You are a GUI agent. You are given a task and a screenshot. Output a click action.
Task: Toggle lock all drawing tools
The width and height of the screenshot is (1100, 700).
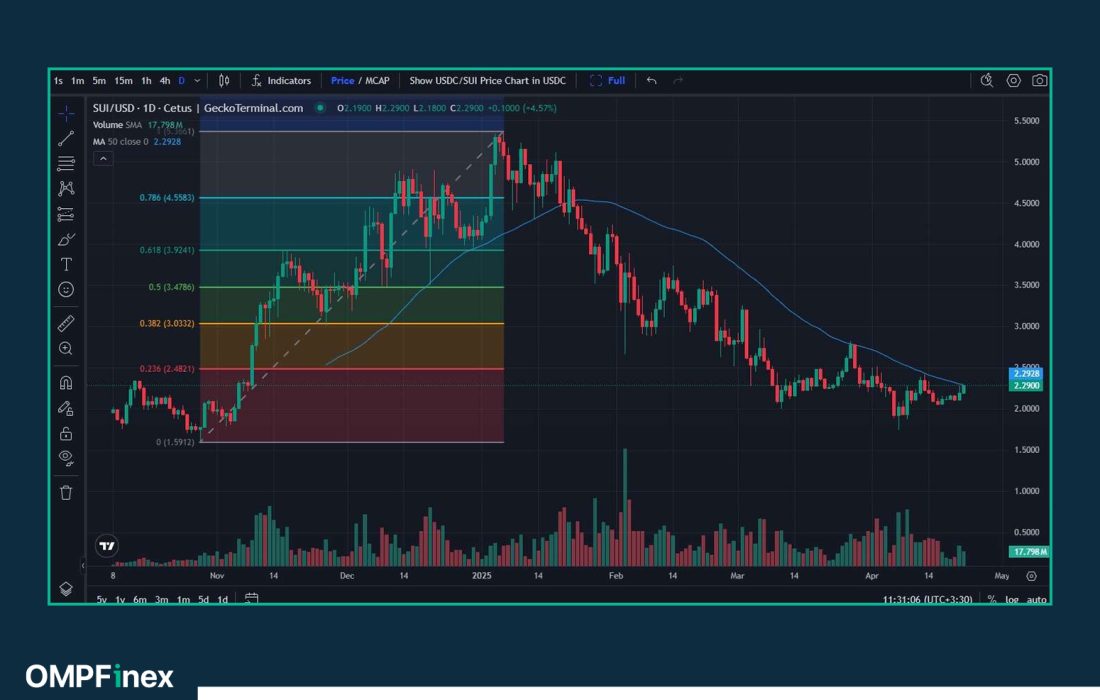pos(66,433)
